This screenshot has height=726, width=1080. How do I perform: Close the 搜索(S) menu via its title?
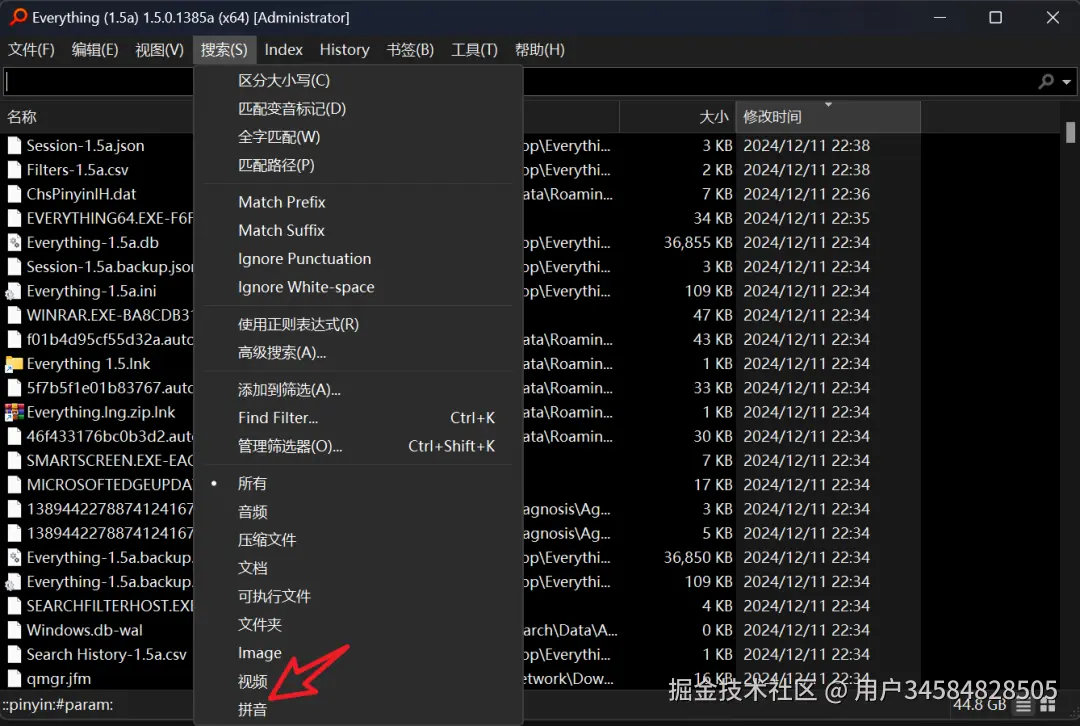224,50
